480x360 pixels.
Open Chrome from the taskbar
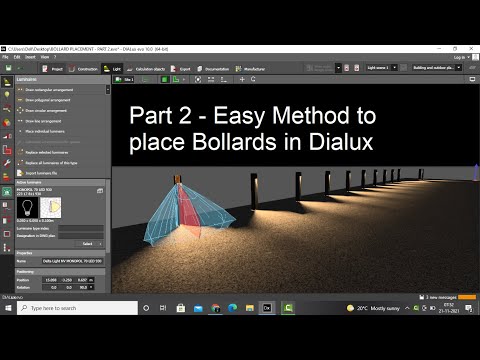(215, 308)
